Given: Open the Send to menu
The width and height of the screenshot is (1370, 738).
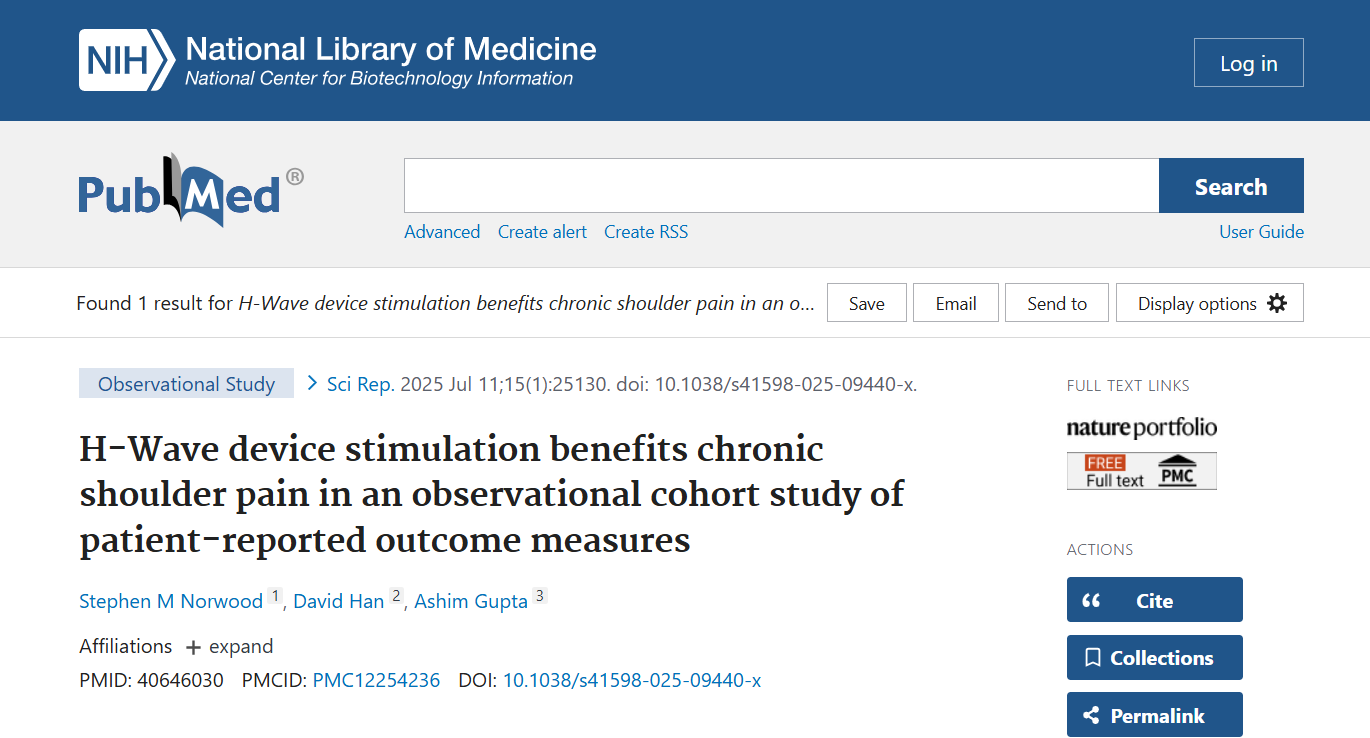Looking at the screenshot, I should coord(1056,303).
